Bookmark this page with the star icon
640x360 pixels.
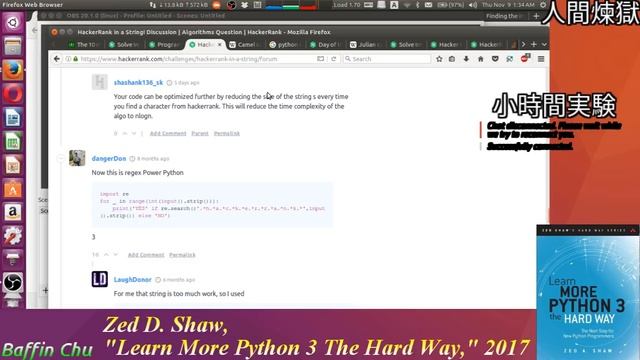[439, 59]
